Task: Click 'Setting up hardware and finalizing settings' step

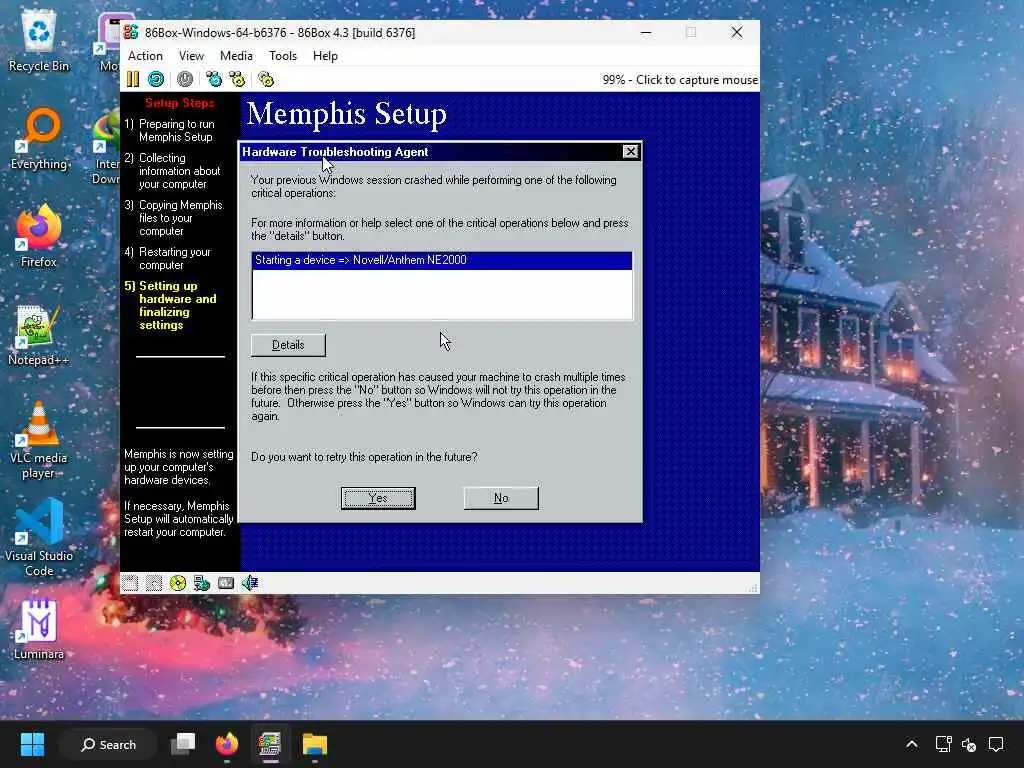Action: tap(171, 306)
